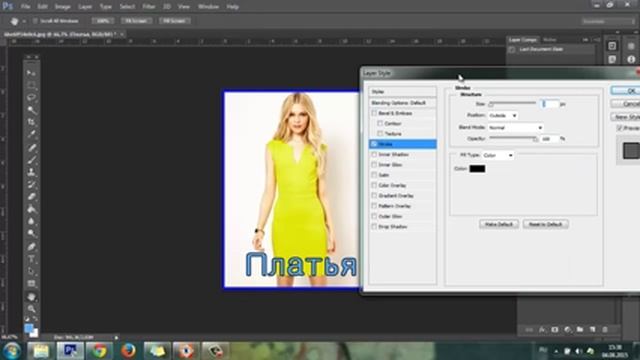Select the Brush tool

31,160
